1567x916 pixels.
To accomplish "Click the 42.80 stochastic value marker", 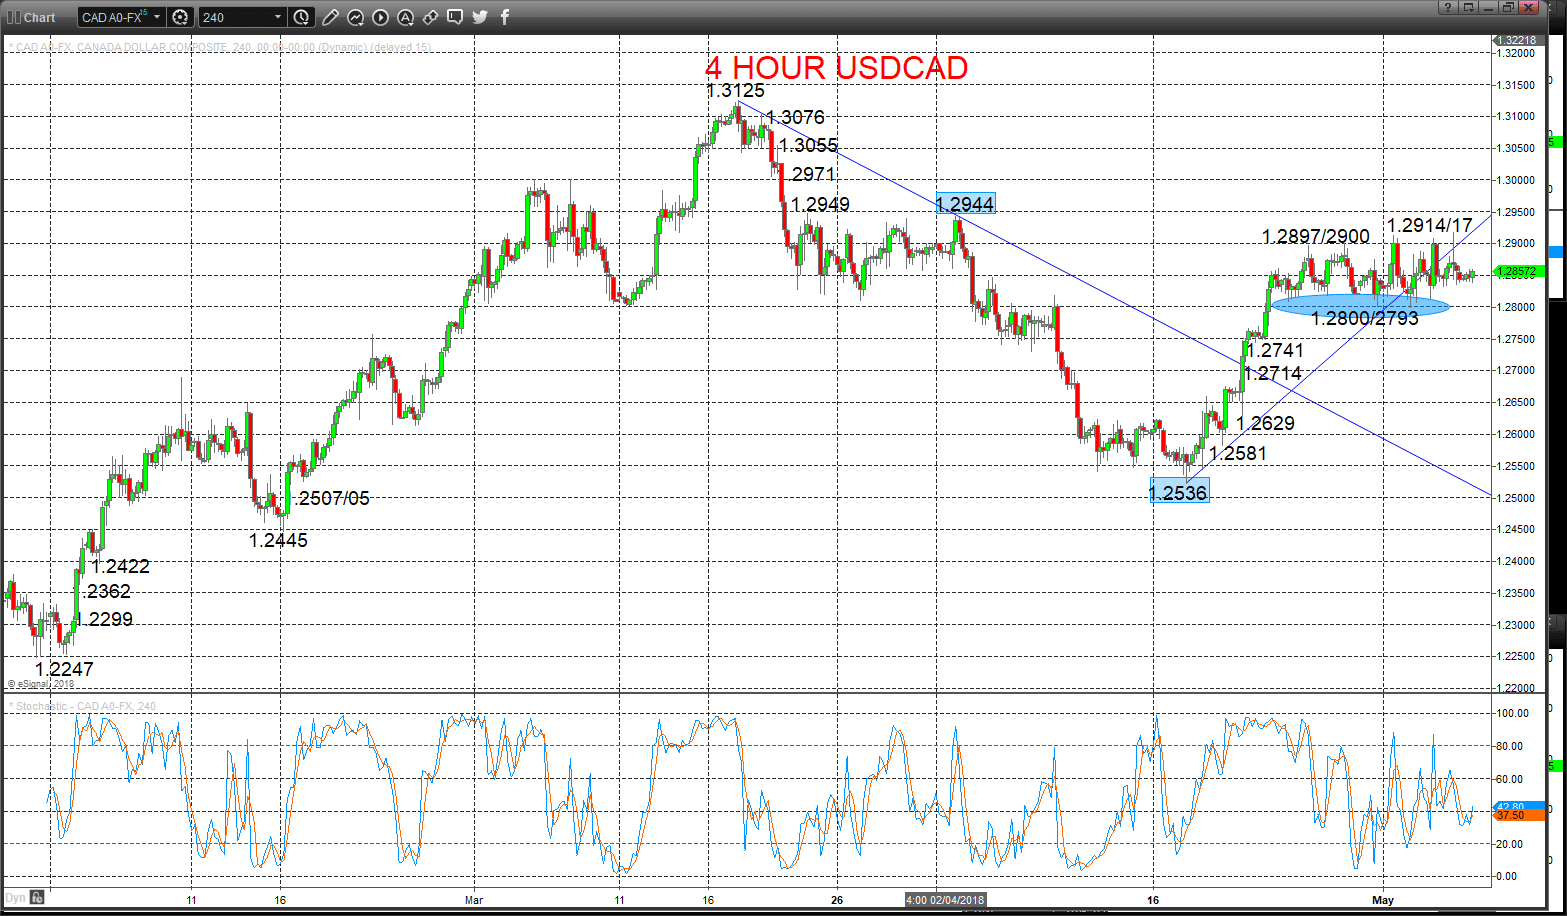I will (1518, 806).
